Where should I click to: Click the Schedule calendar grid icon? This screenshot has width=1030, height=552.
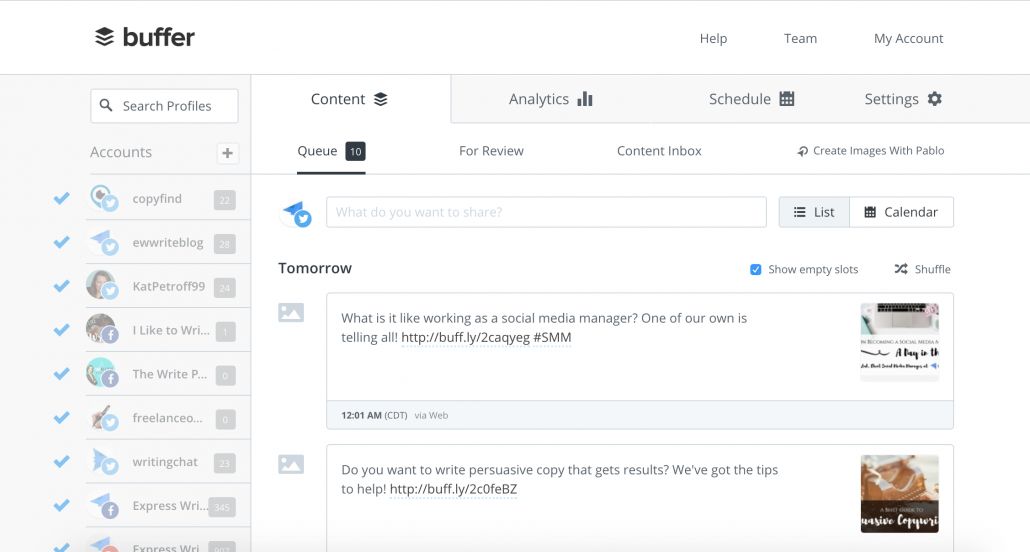[787, 99]
